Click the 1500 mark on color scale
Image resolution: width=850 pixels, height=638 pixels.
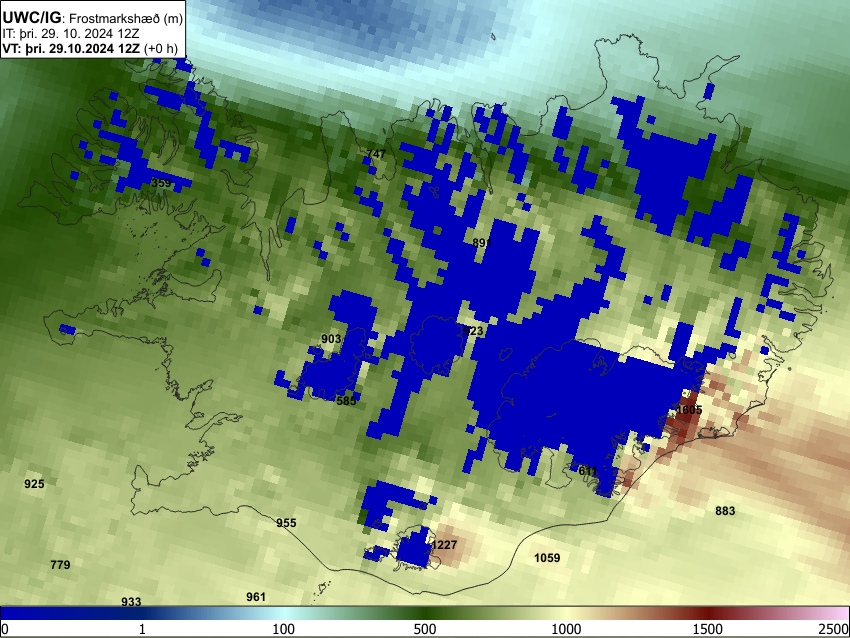tap(708, 629)
